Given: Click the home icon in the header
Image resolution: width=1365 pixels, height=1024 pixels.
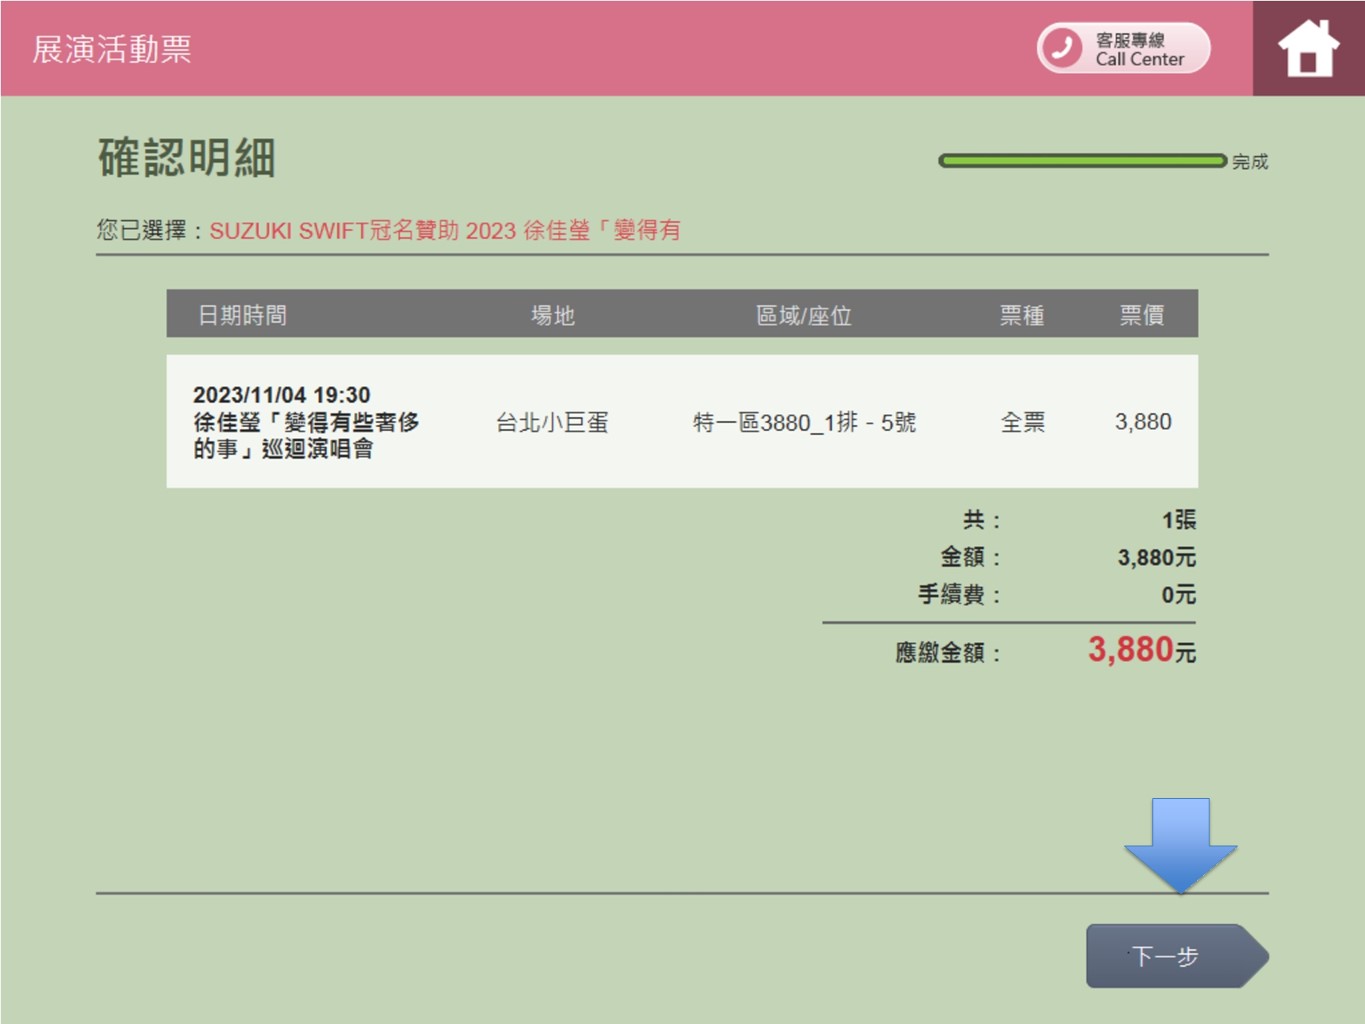Looking at the screenshot, I should point(1308,48).
